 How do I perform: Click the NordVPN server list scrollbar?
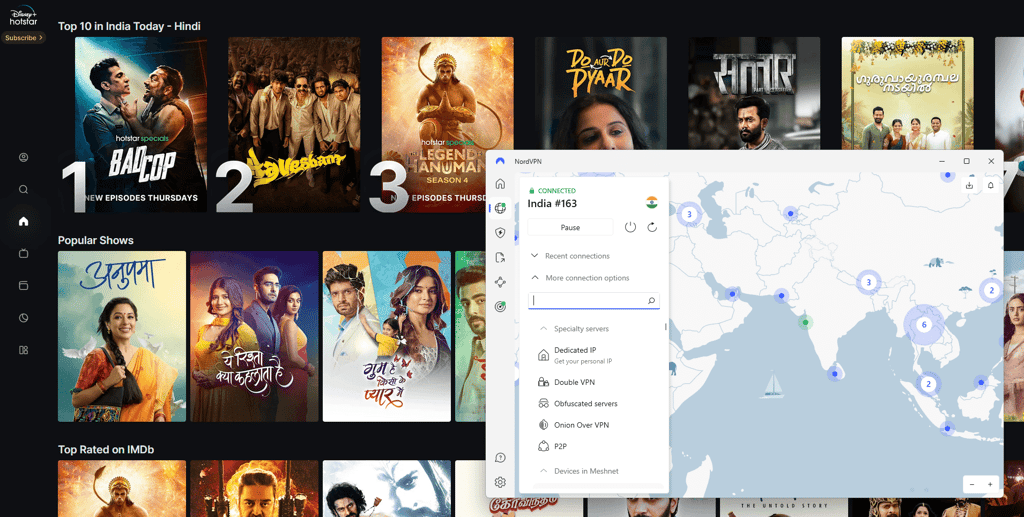(x=666, y=326)
